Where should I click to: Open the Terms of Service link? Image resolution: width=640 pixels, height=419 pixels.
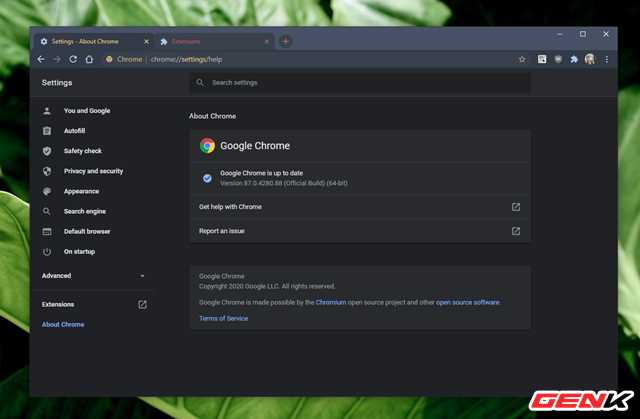tap(223, 318)
